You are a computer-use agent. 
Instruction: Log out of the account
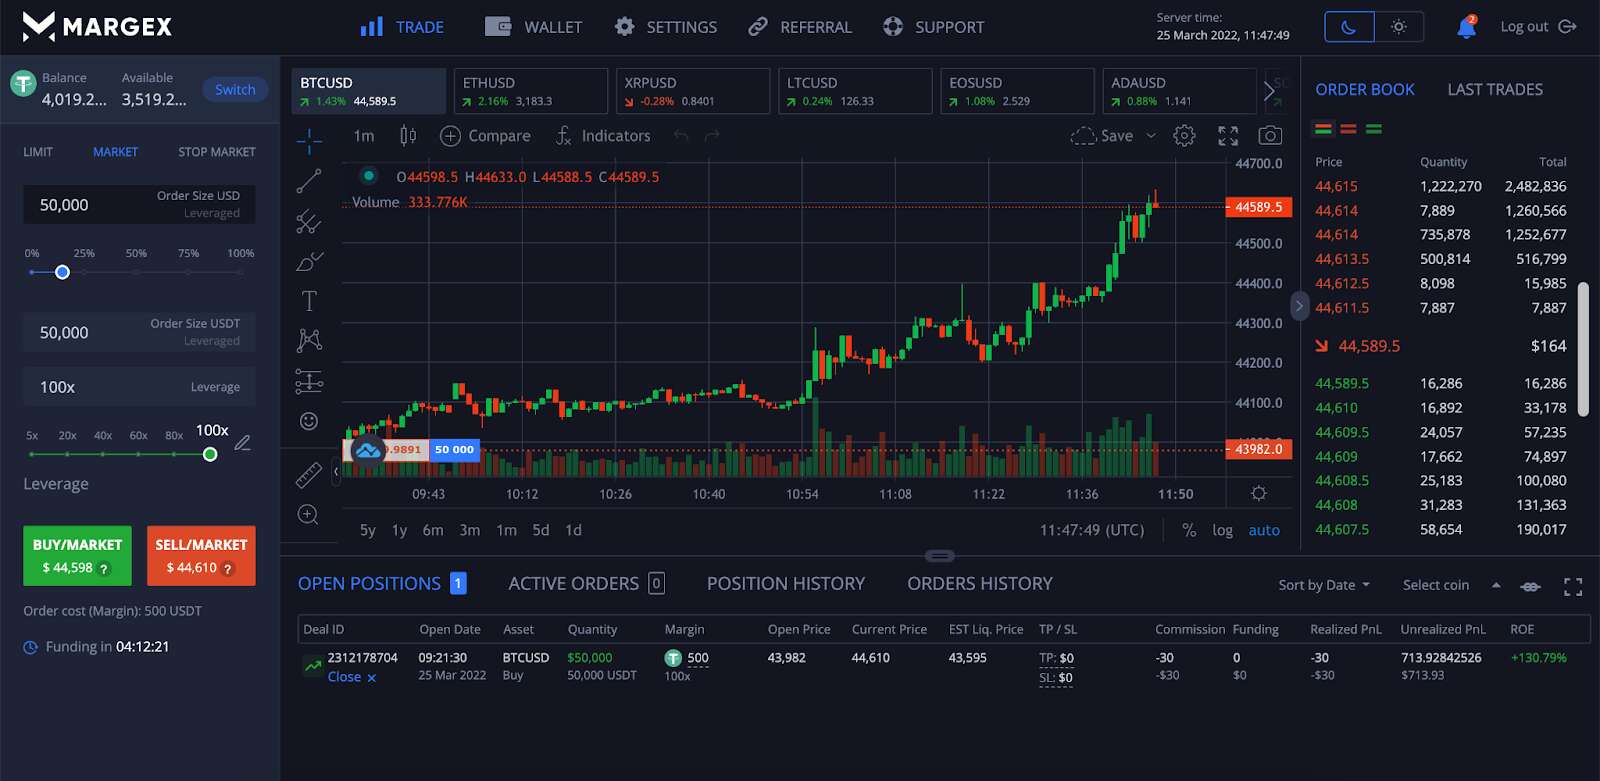(x=1538, y=27)
